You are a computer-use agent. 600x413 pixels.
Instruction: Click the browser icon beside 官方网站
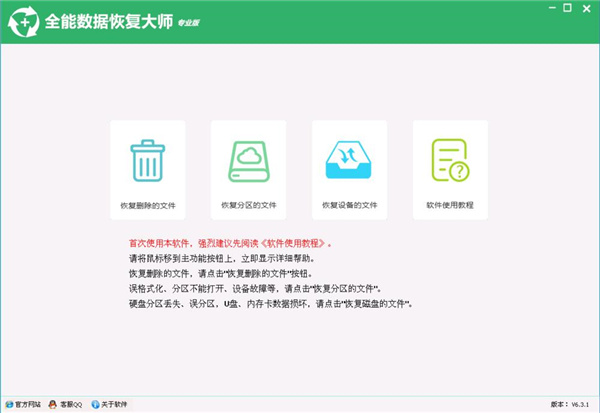coord(9,404)
